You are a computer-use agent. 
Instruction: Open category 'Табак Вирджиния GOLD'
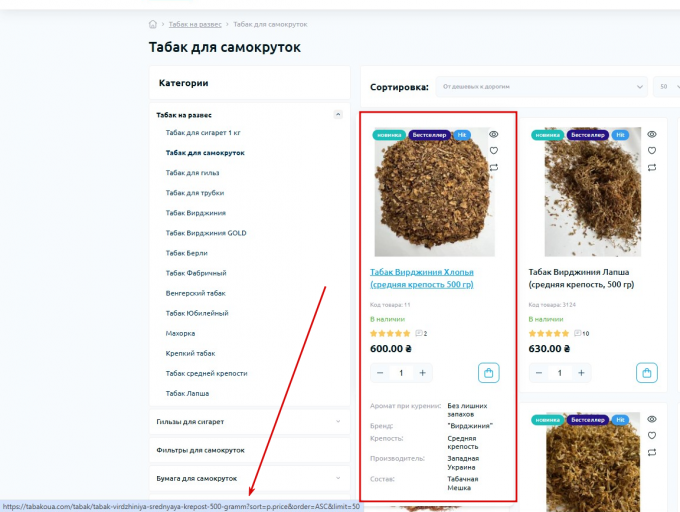pos(206,233)
